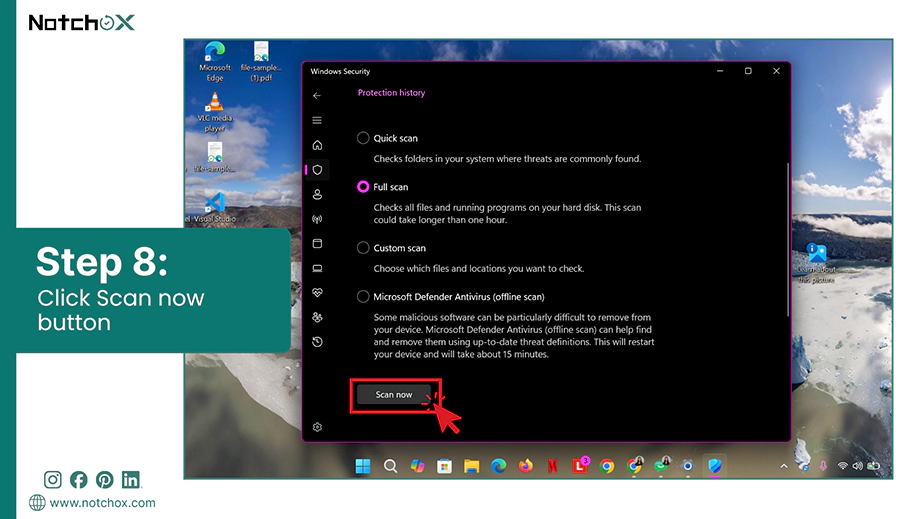Open the Settings gear in Windows Security
The width and height of the screenshot is (922, 519).
(x=318, y=427)
